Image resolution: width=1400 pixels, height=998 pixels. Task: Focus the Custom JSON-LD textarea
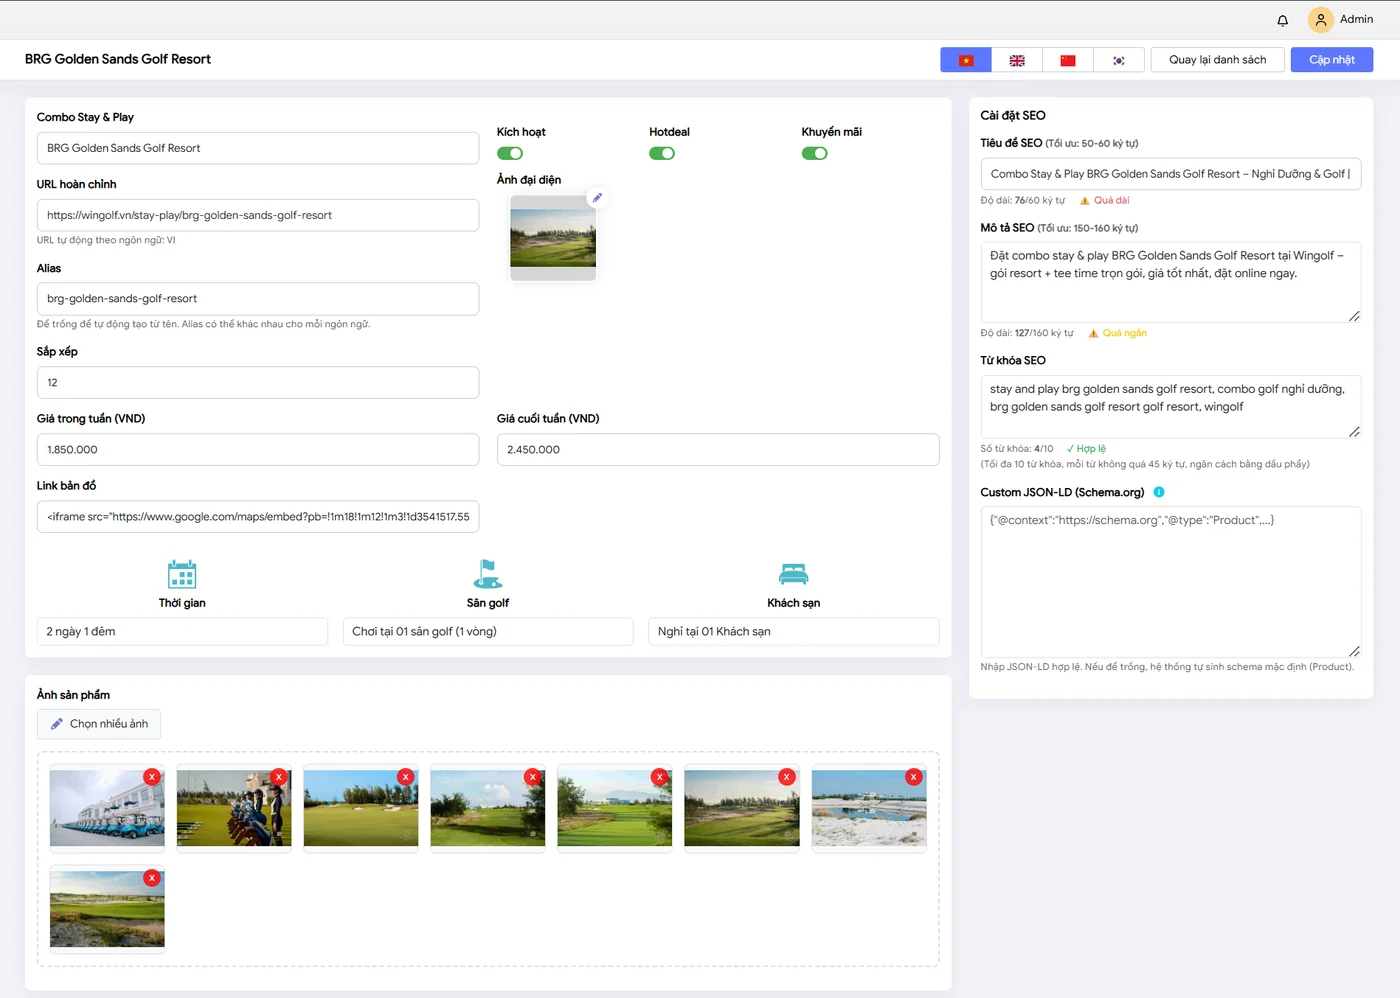point(1170,582)
